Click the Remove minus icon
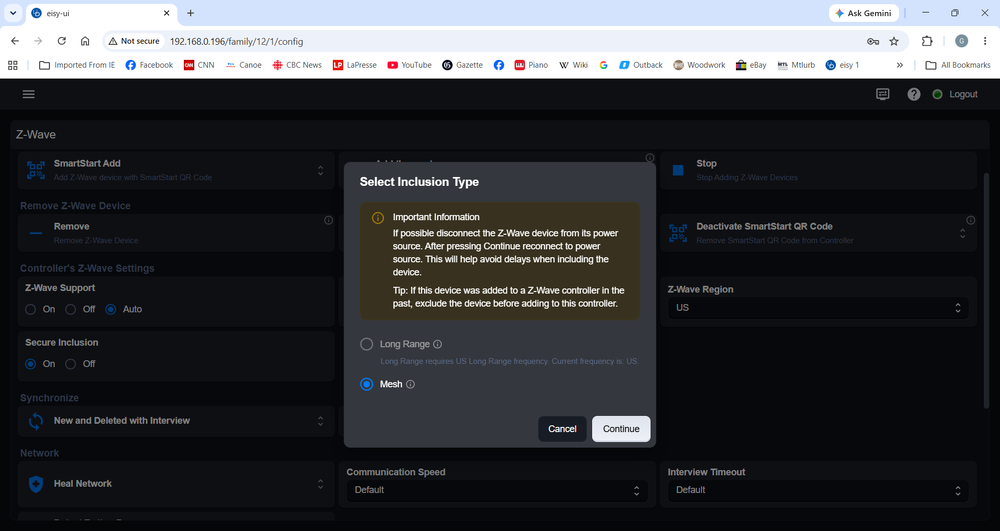This screenshot has height=531, width=1000. [x=36, y=233]
